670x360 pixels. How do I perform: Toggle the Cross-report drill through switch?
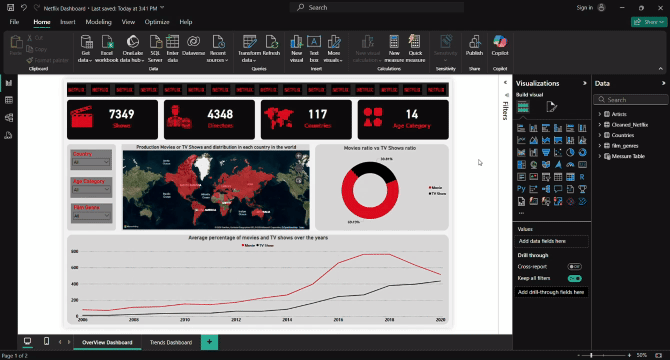click(x=574, y=266)
